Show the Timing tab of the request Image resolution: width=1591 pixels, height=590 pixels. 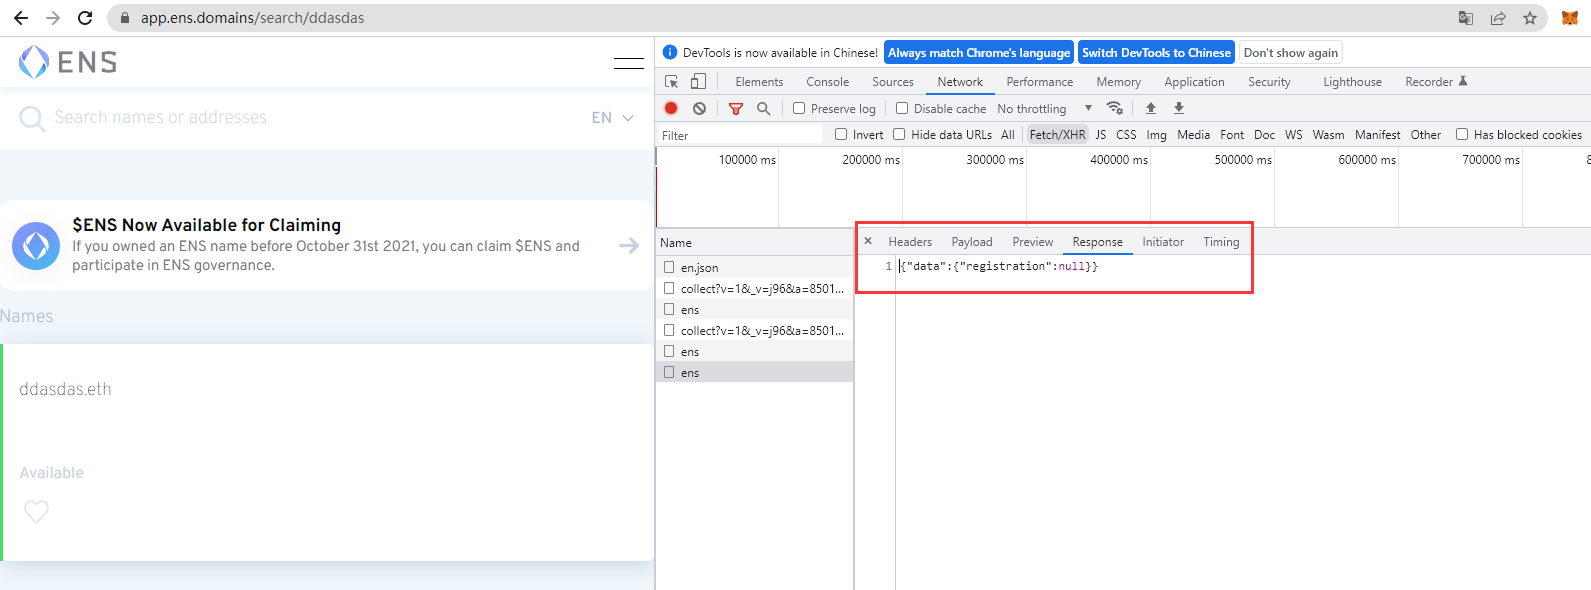click(x=1221, y=242)
